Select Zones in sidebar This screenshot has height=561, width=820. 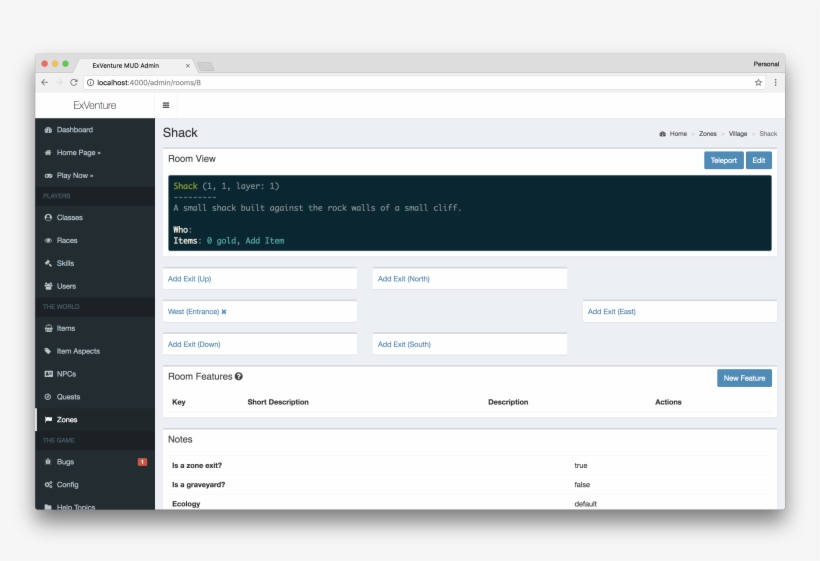pos(95,419)
